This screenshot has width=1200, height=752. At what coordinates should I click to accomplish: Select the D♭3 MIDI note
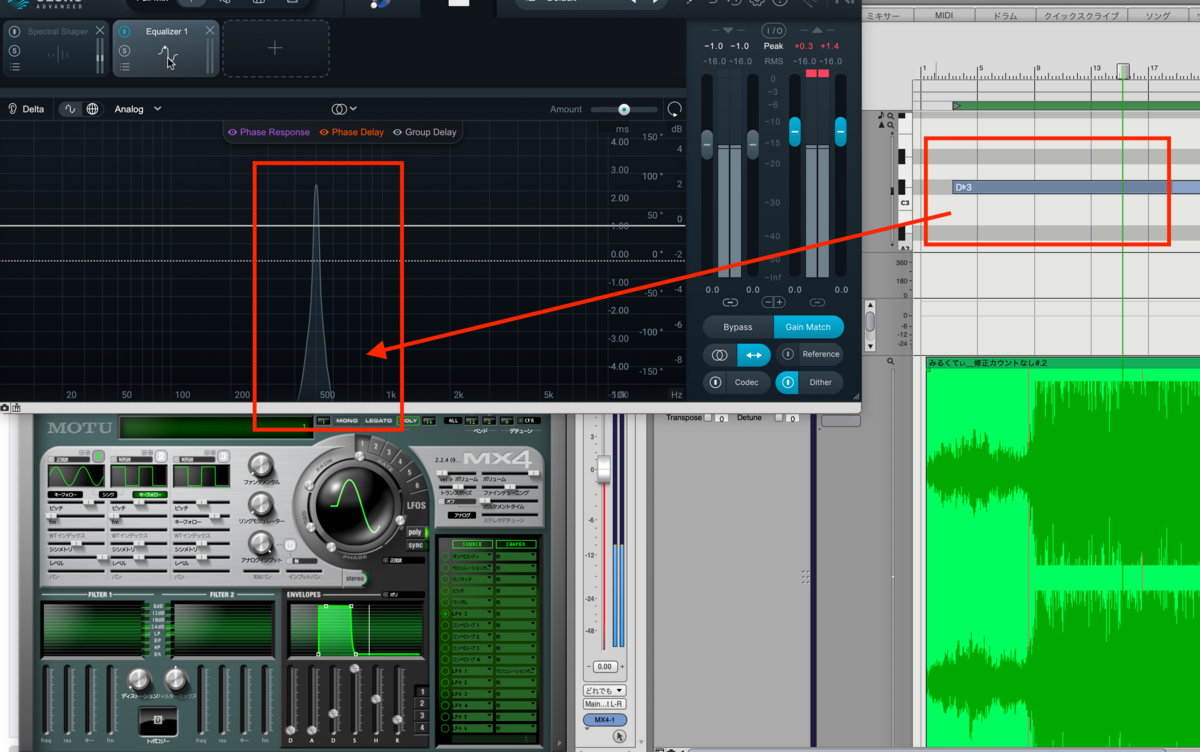[x=1076, y=187]
